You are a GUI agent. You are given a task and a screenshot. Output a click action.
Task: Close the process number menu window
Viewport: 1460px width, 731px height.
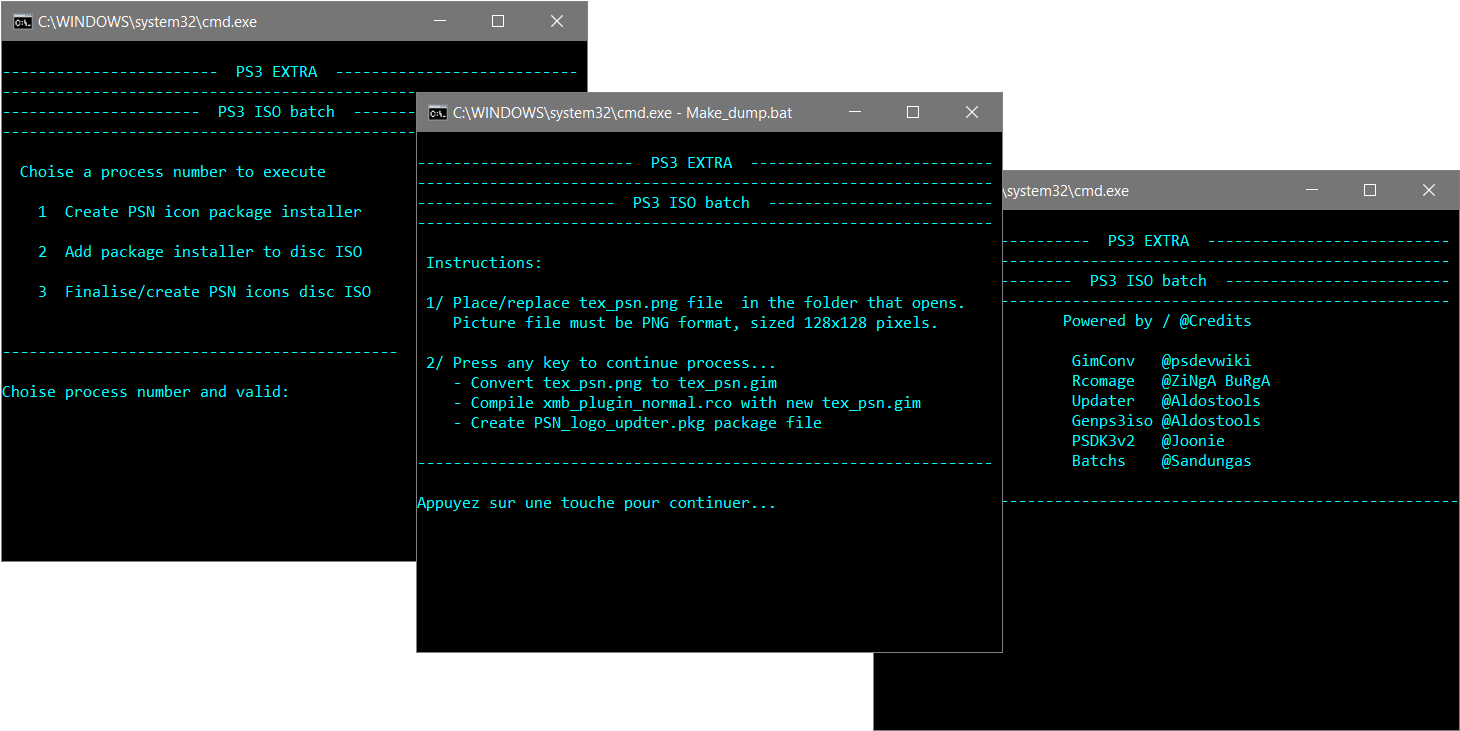coord(557,22)
